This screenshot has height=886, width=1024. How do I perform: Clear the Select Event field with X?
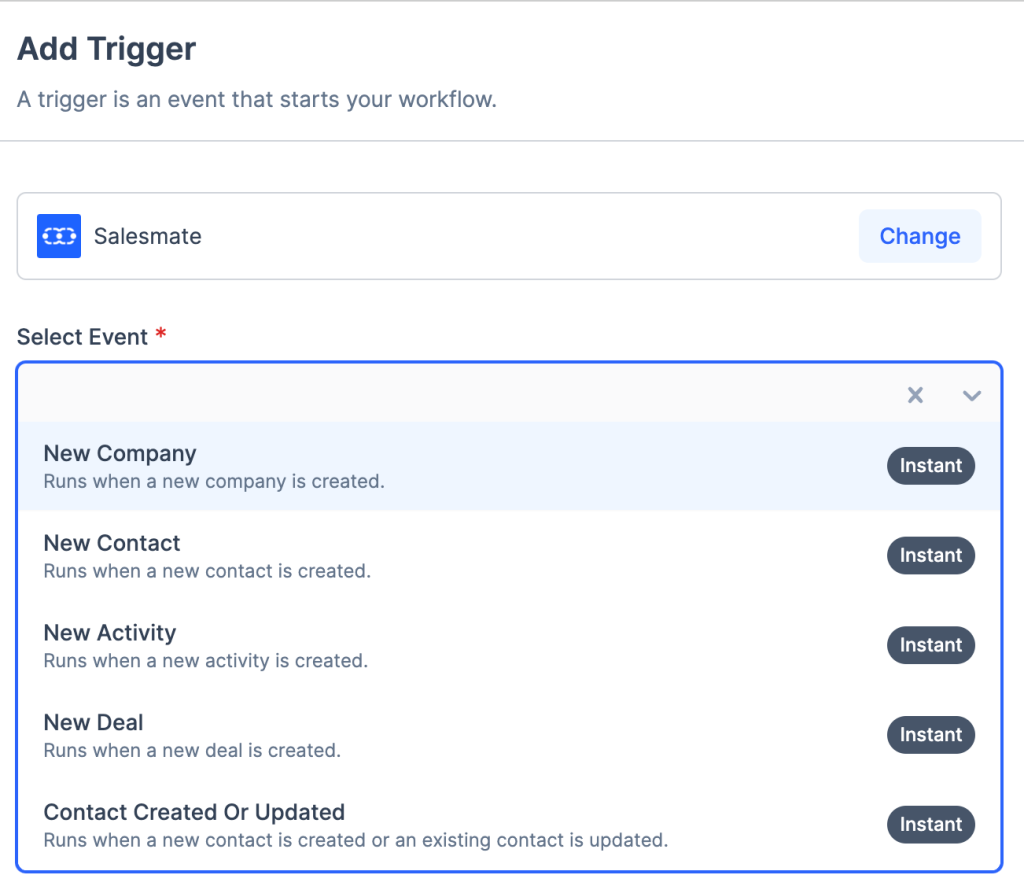915,395
